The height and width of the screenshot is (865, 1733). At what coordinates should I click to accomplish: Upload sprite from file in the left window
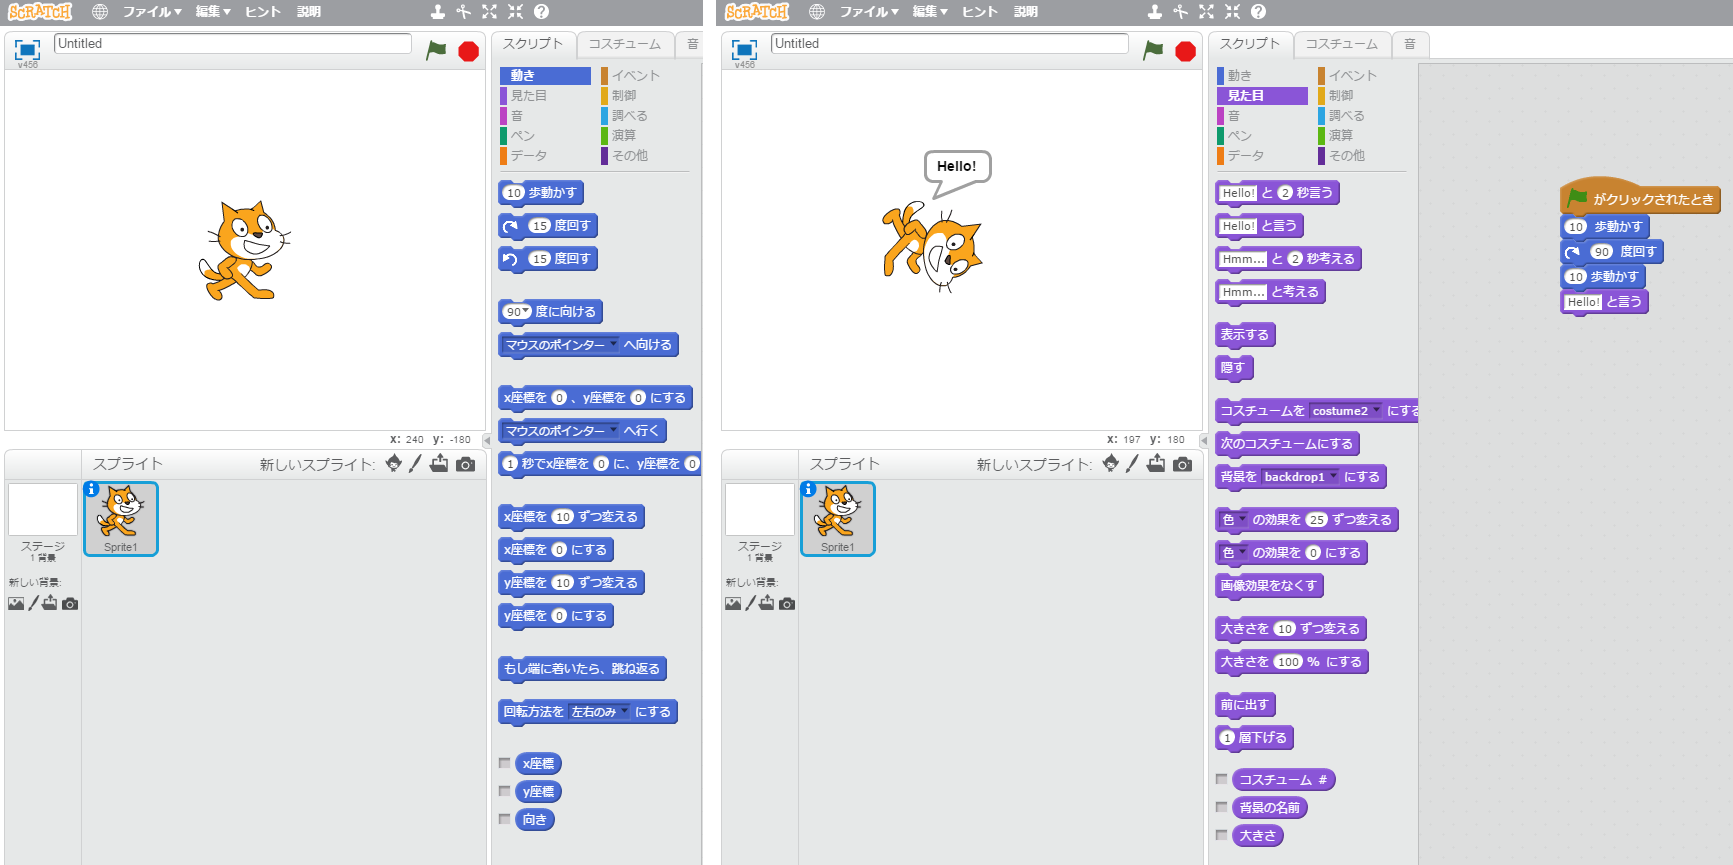click(439, 463)
